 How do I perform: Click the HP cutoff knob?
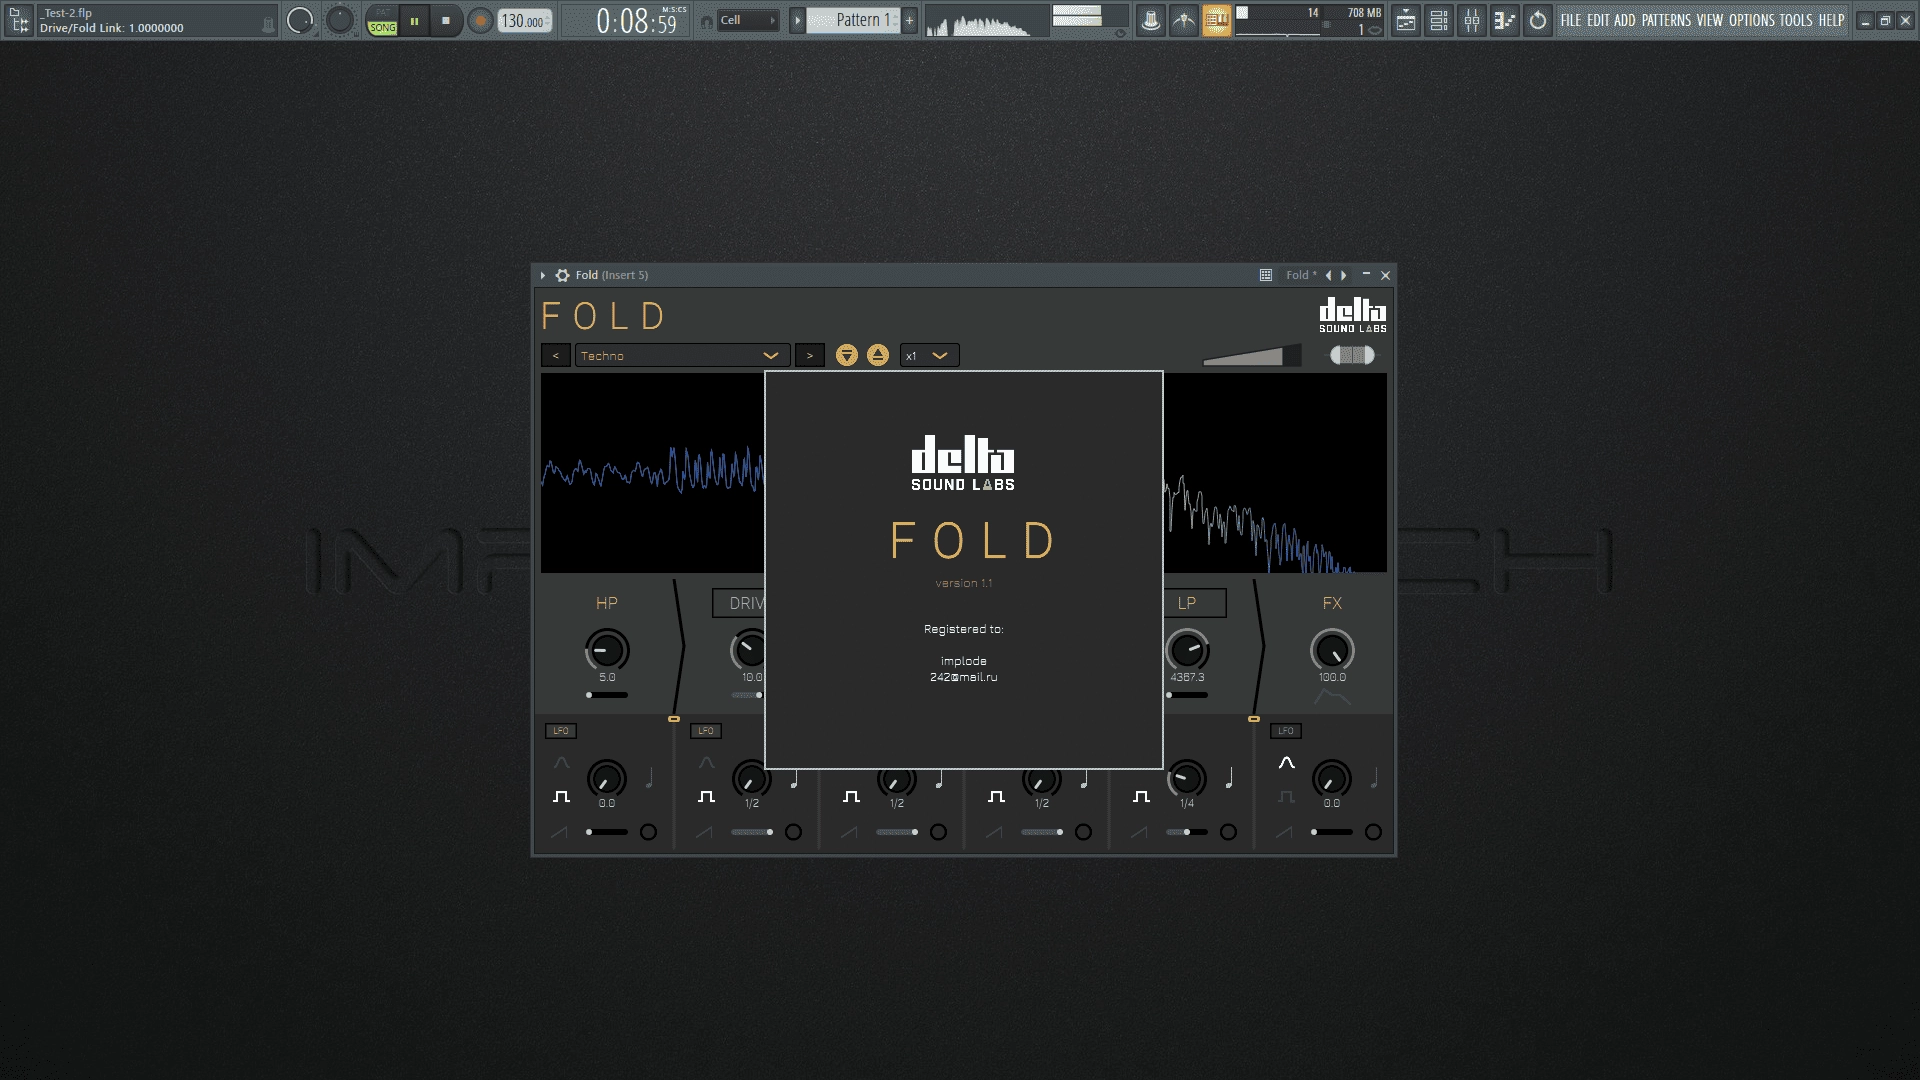(x=607, y=650)
